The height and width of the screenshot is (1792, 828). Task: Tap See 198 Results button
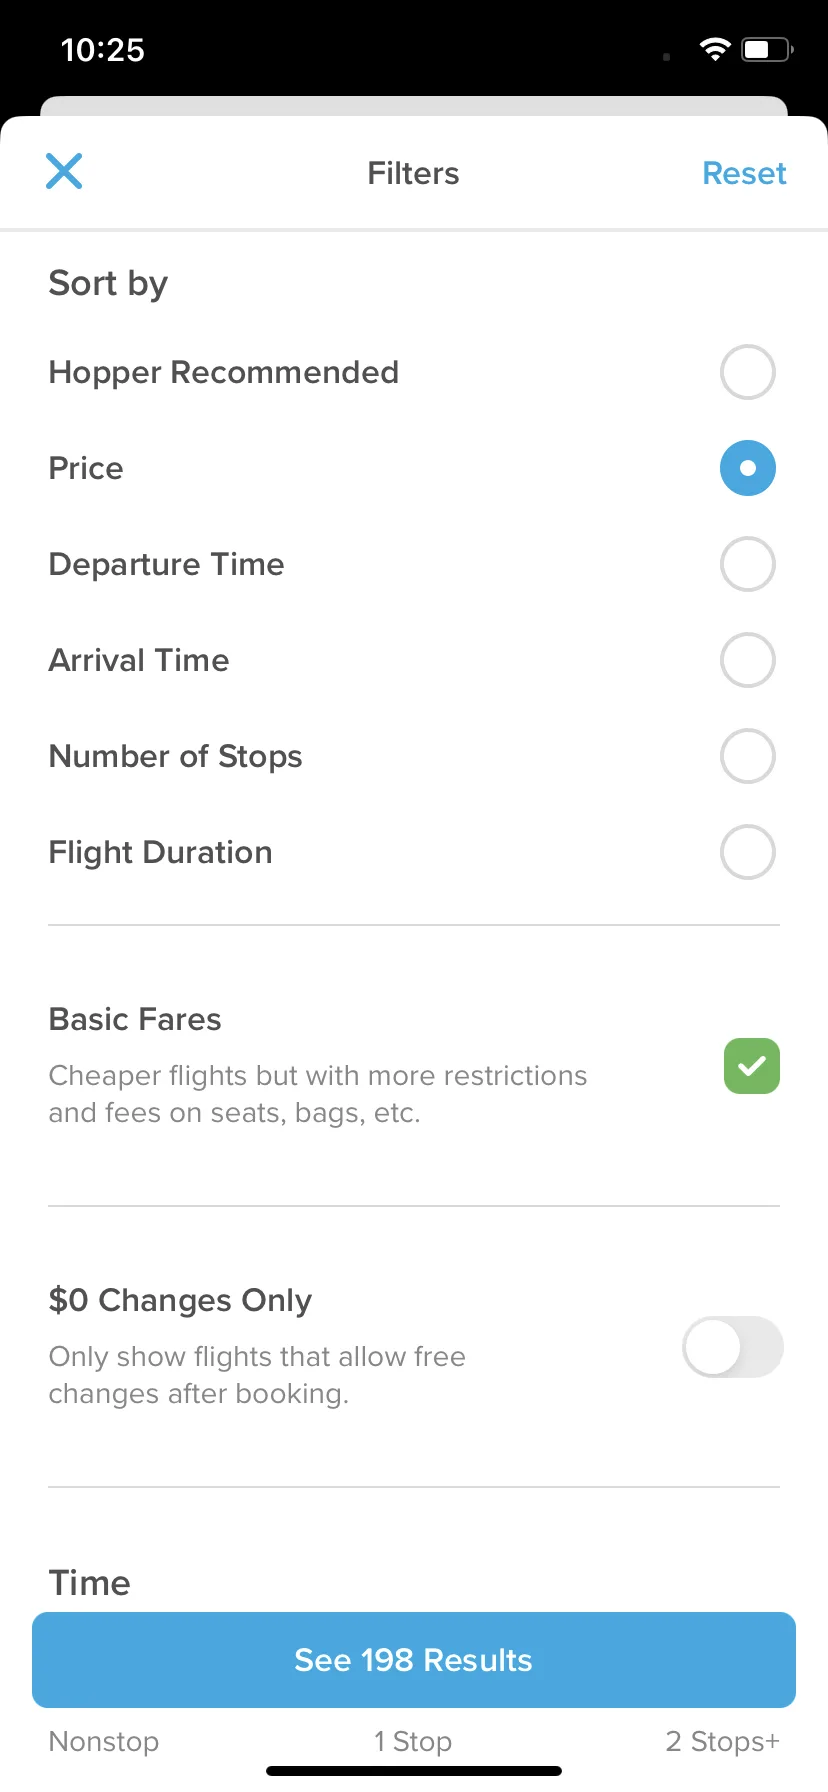point(414,1660)
